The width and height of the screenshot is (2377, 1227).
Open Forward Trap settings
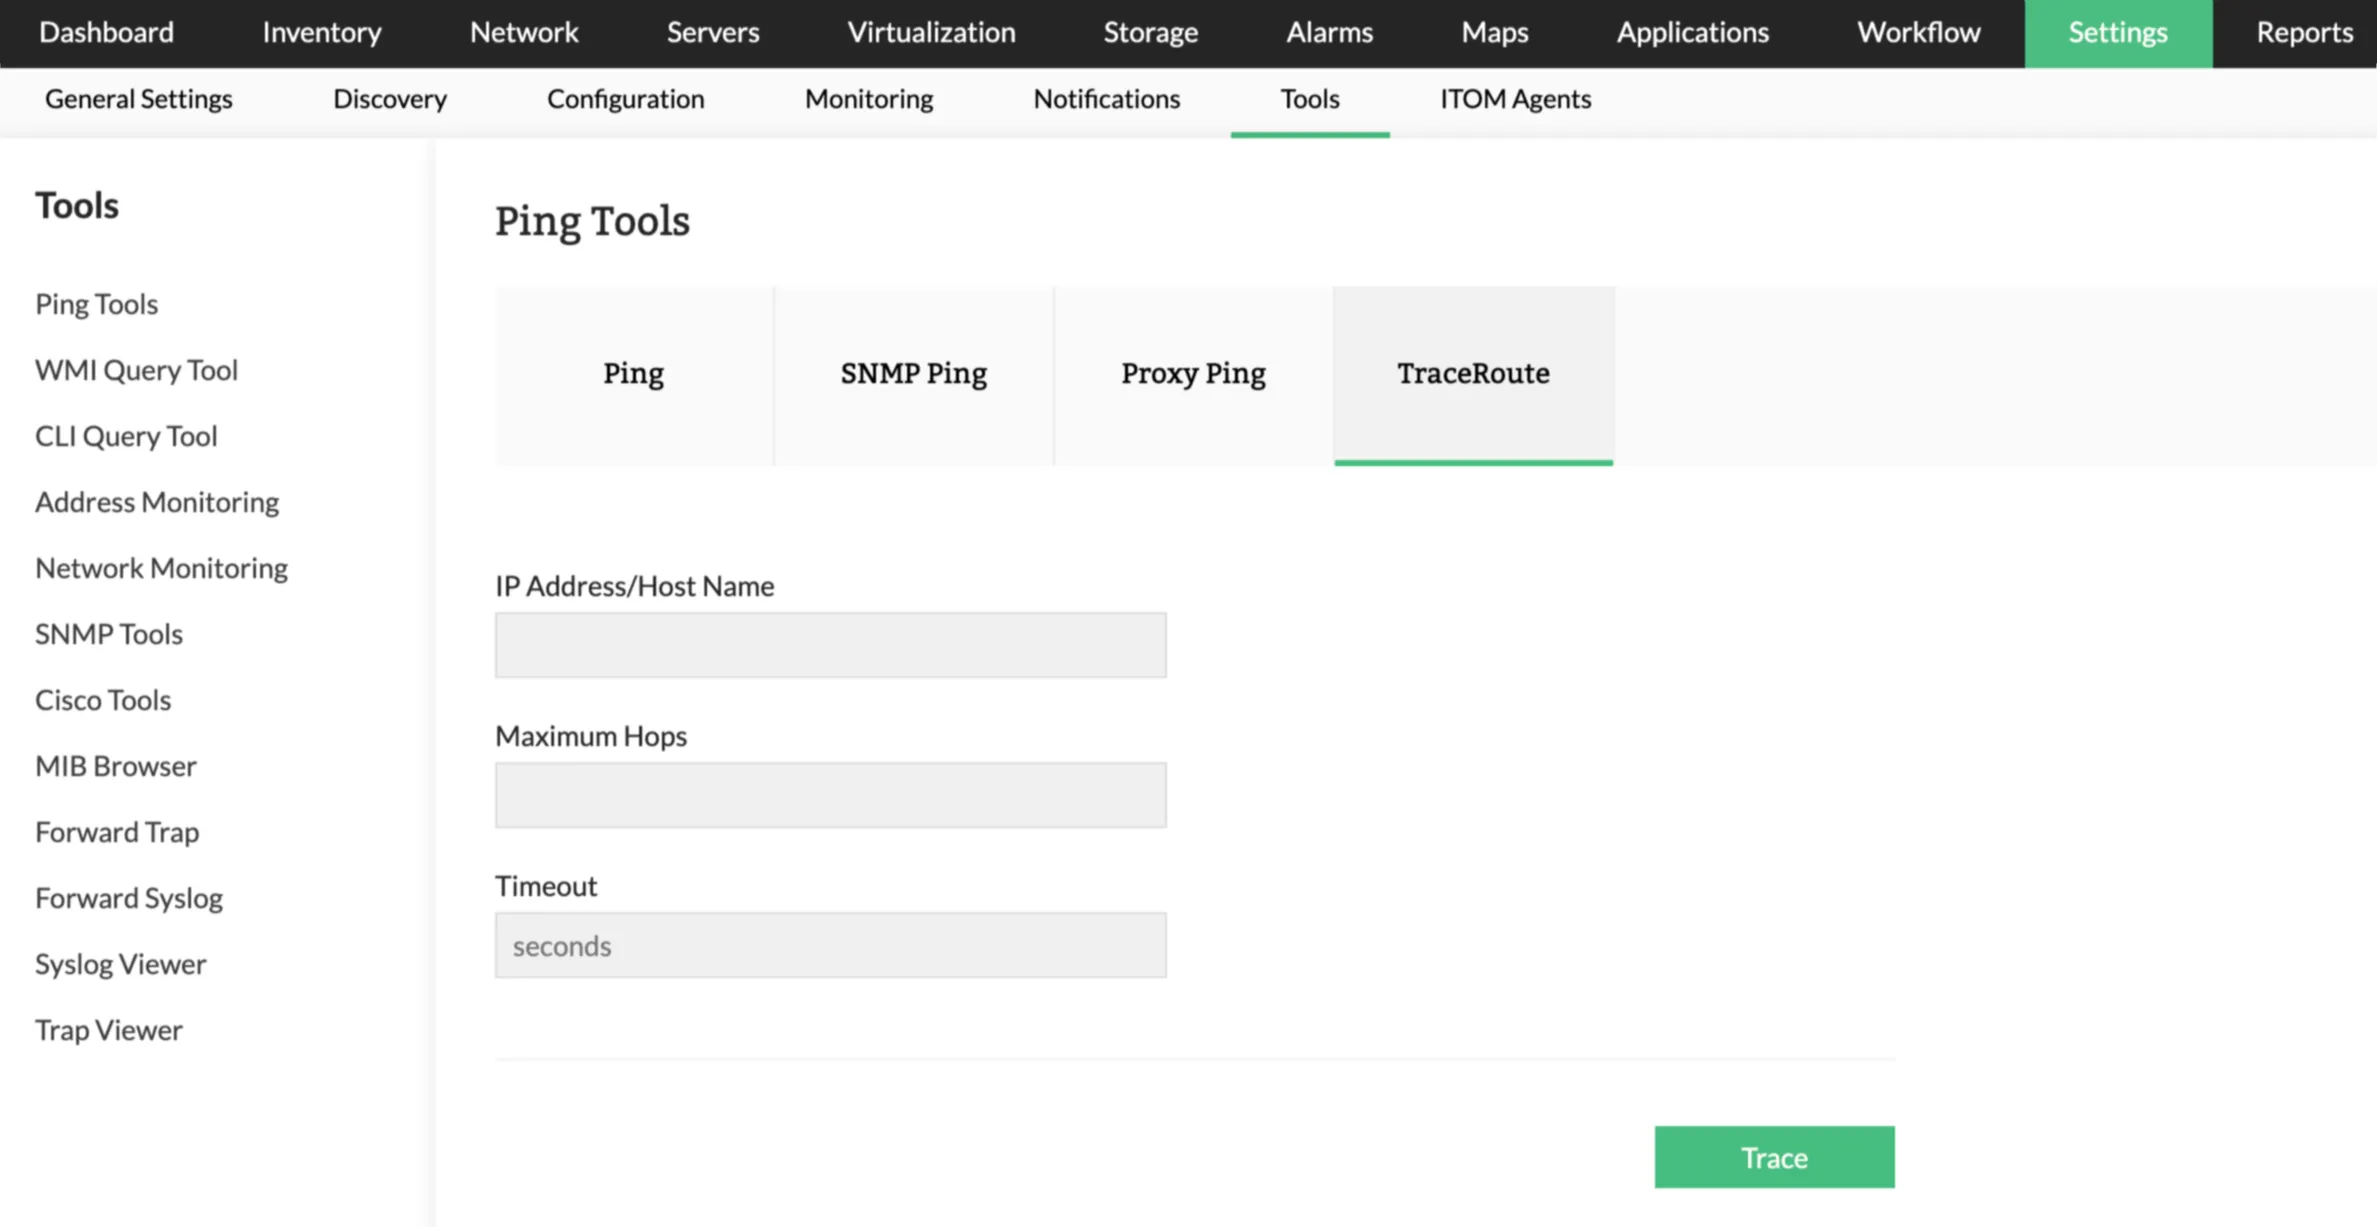pos(117,831)
